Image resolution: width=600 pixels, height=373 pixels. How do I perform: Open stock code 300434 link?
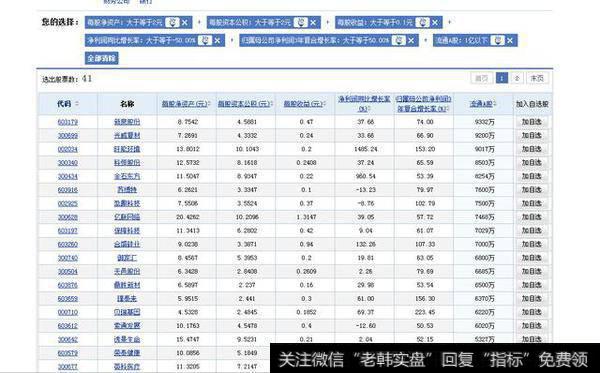[68, 176]
